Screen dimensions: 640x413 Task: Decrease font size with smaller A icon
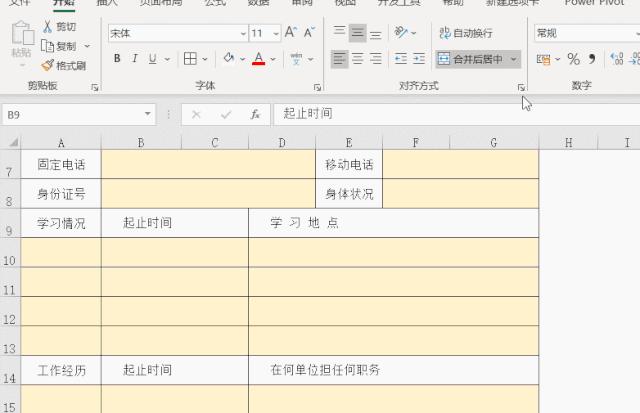(x=309, y=32)
